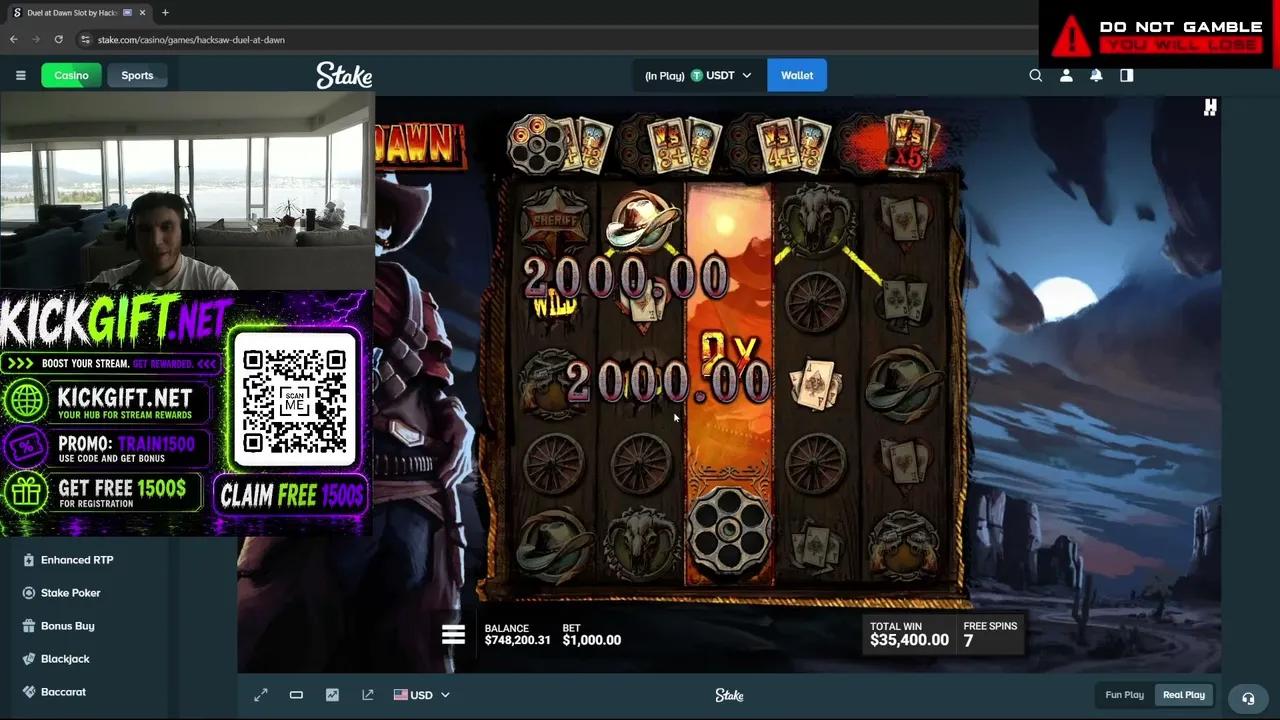
Task: Open site search magnifier icon
Action: coord(1036,75)
